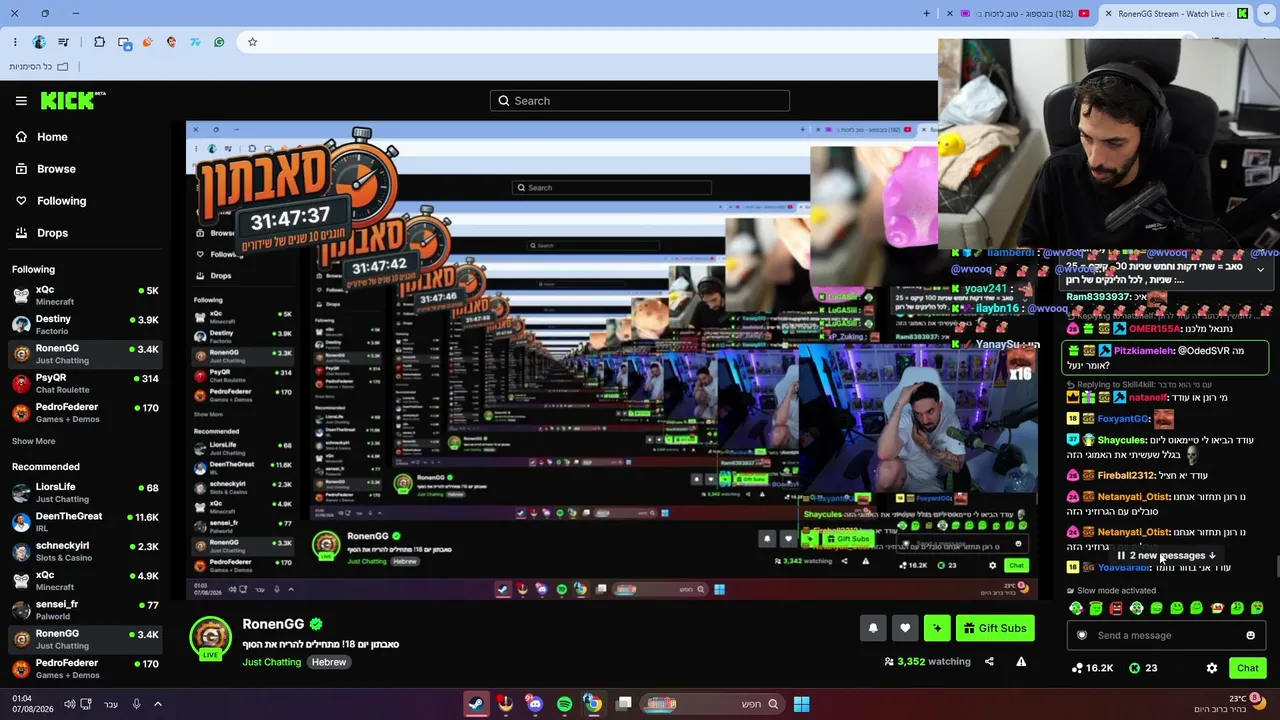Click the Grammarly extension icon
Viewport: 1280px width, 720px height.
[219, 42]
